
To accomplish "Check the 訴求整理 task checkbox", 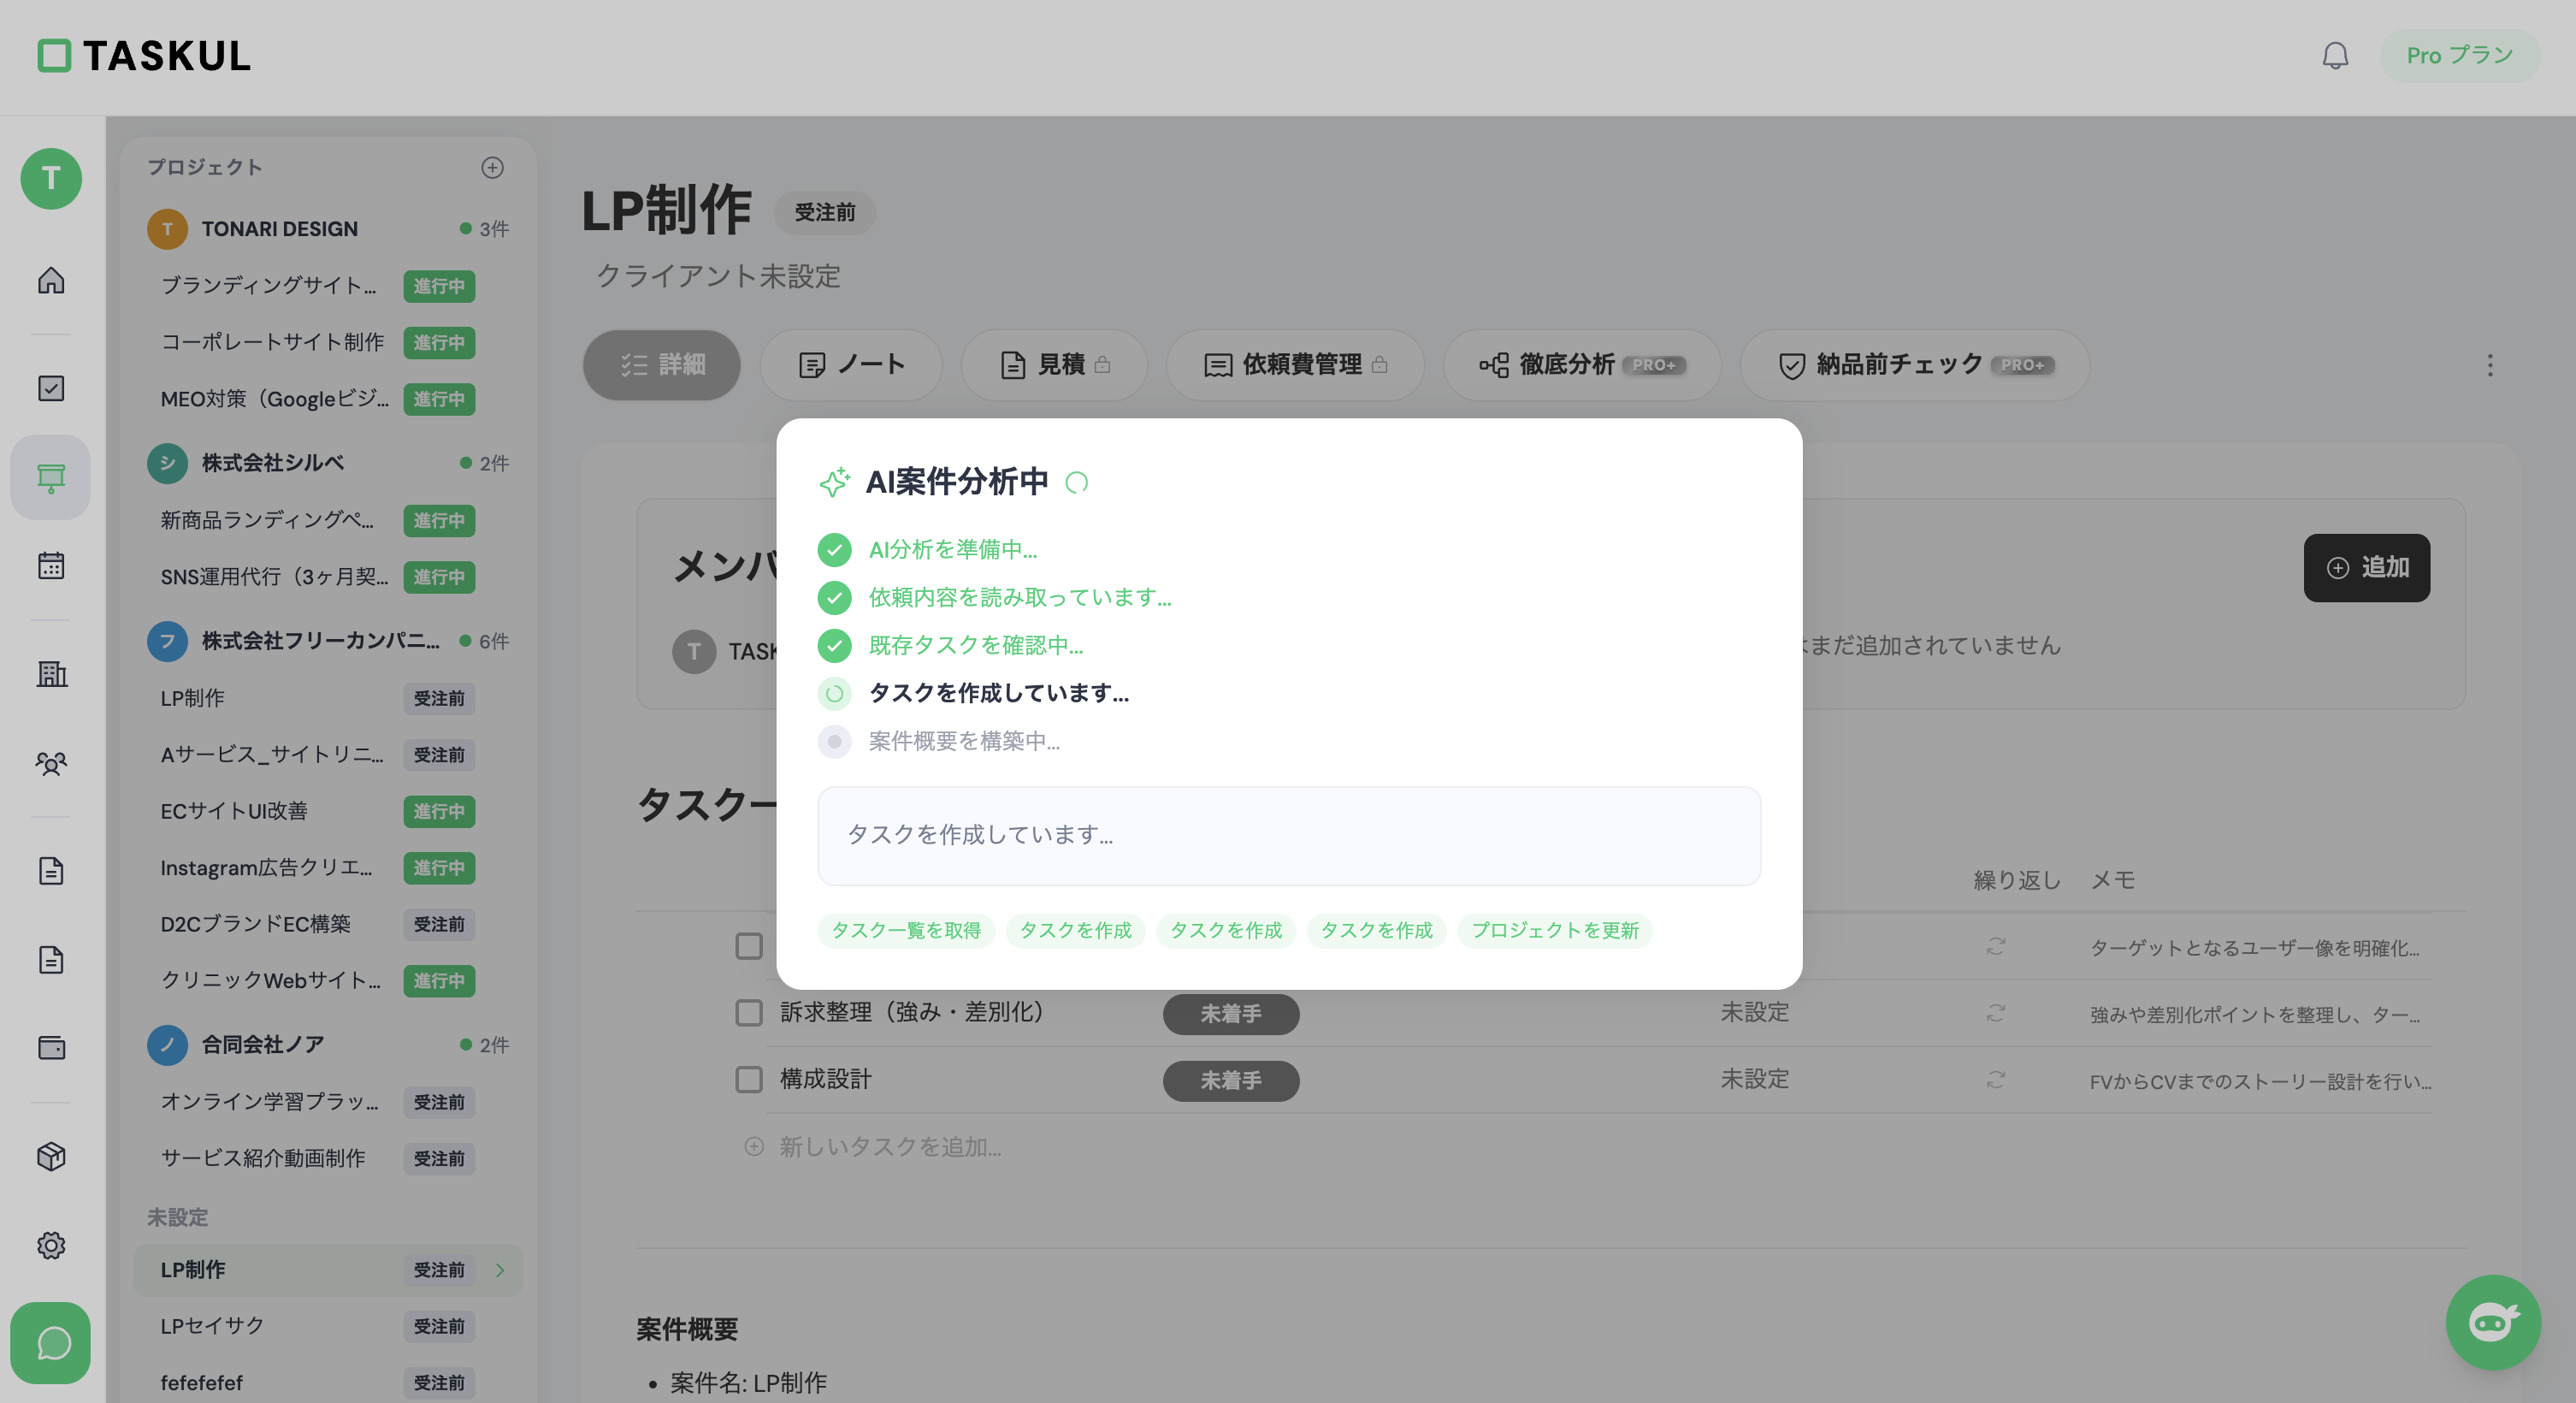I will click(x=749, y=1013).
